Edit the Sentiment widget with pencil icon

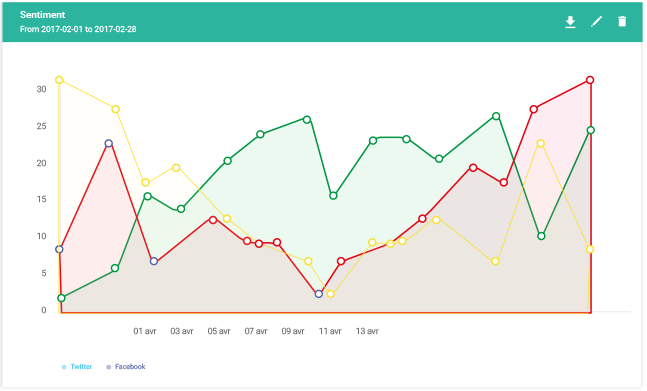pyautogui.click(x=596, y=21)
